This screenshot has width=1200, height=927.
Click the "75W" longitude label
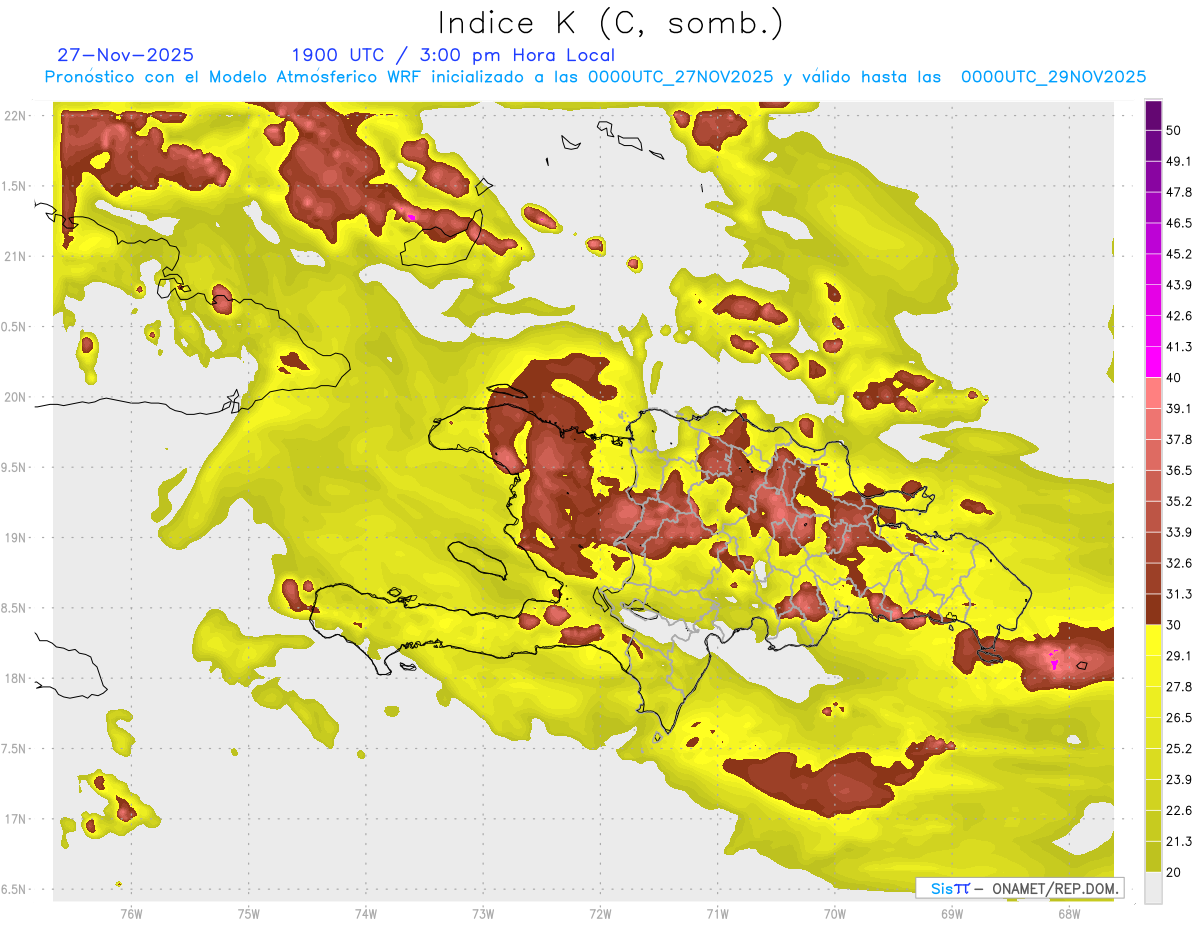click(249, 912)
